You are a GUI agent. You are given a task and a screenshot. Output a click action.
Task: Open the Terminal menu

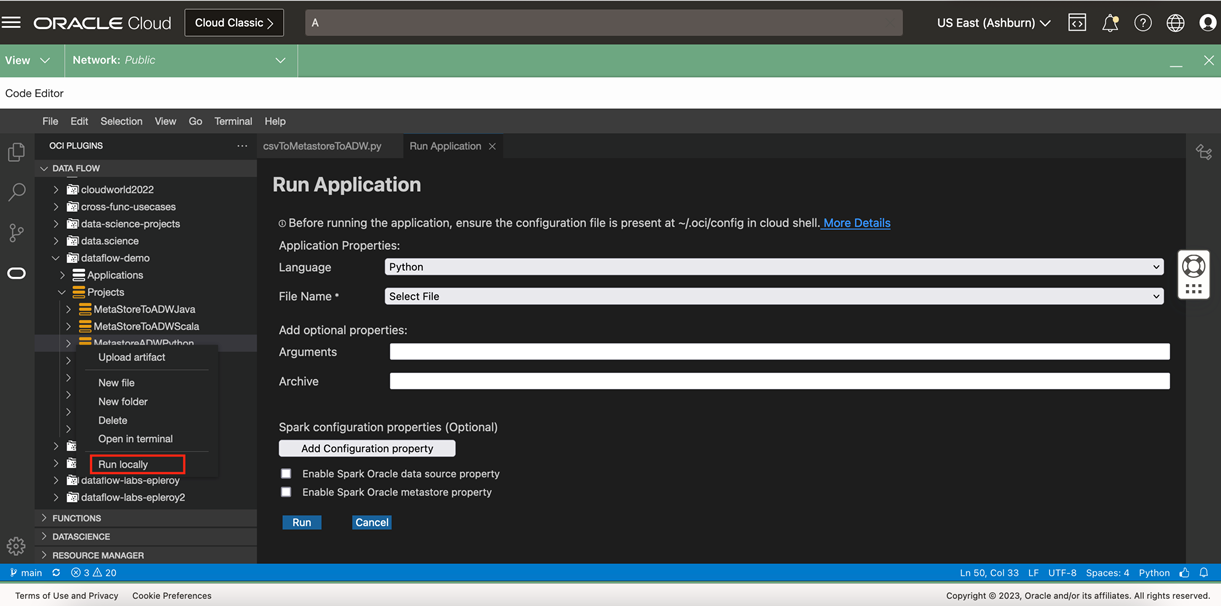click(233, 121)
